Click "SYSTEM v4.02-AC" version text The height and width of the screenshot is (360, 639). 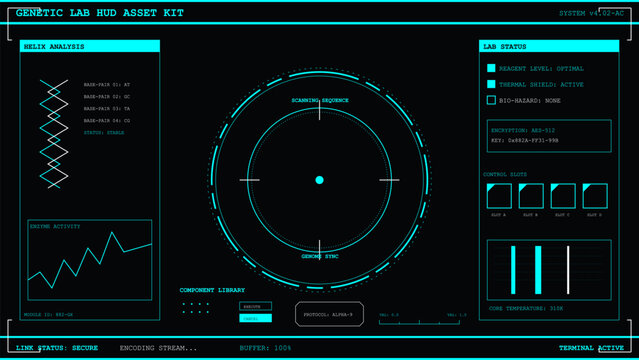(x=591, y=13)
